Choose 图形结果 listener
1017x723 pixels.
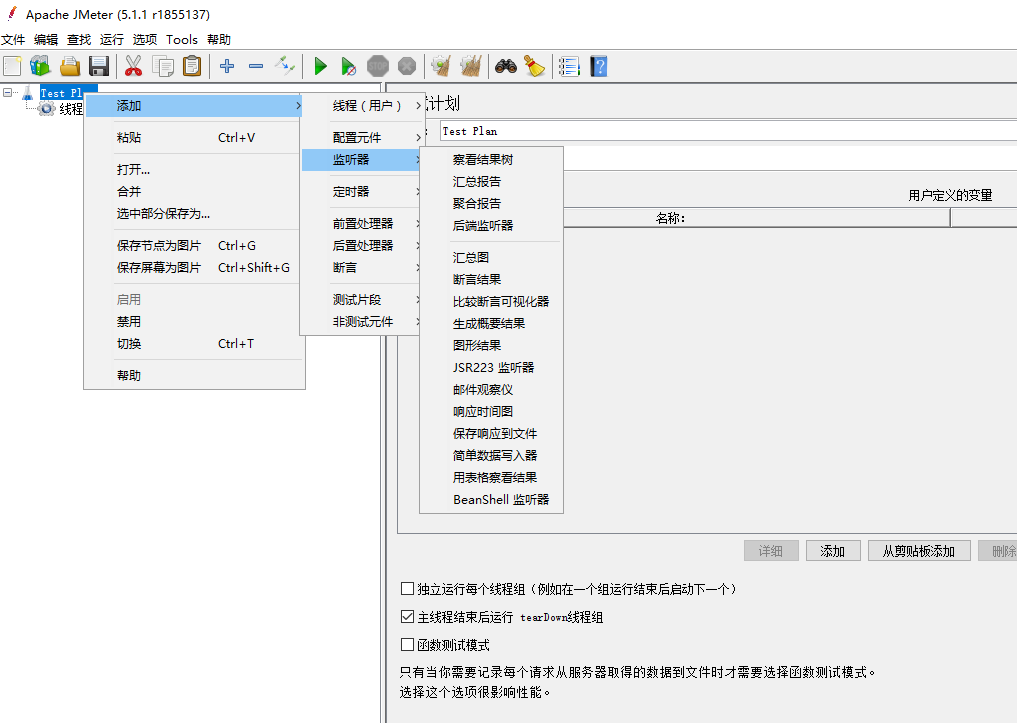click(491, 346)
